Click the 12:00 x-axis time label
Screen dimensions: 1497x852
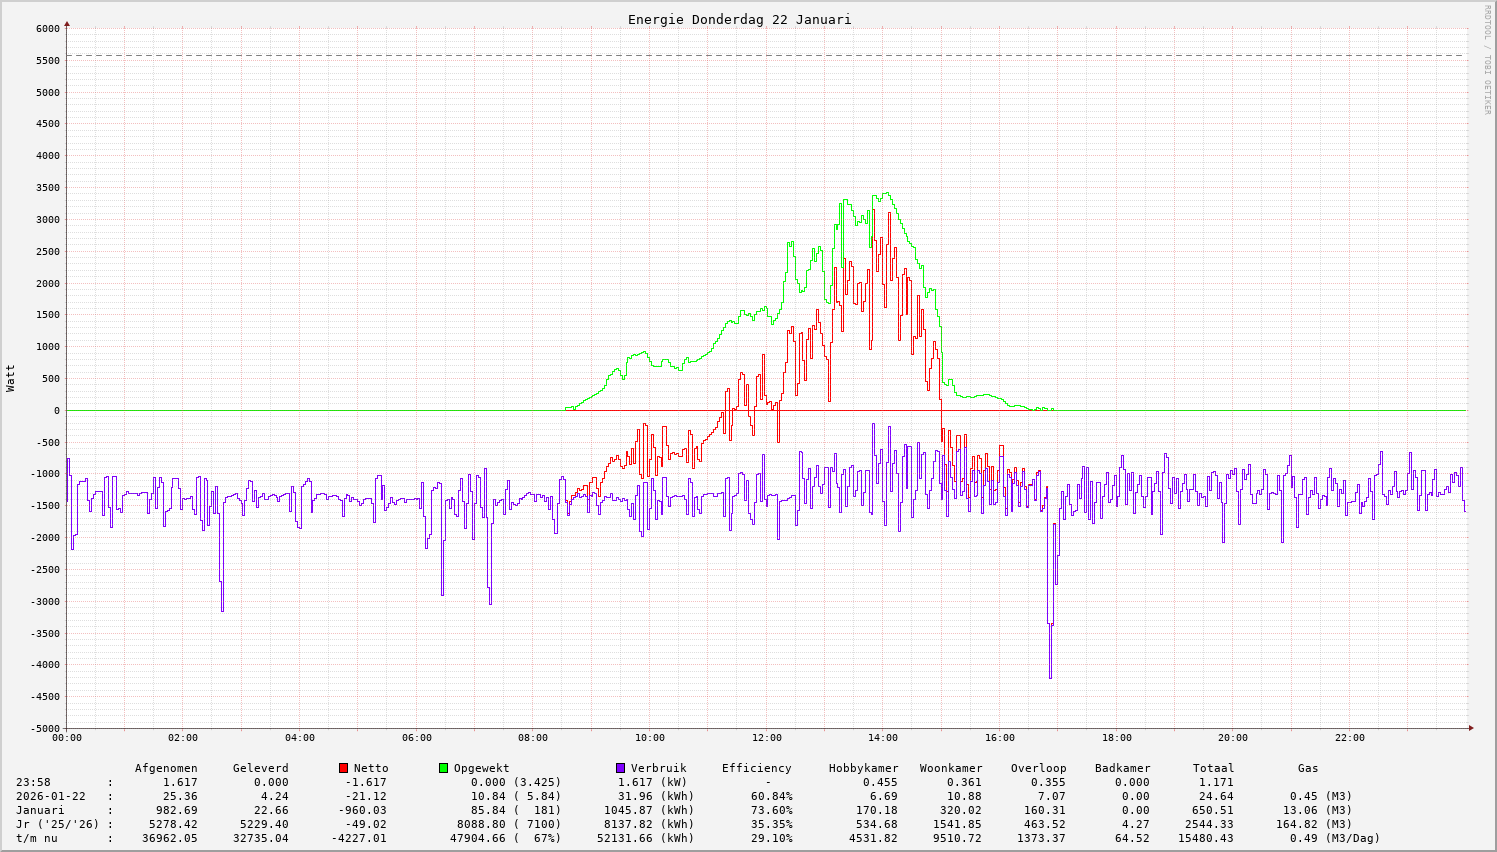766,738
